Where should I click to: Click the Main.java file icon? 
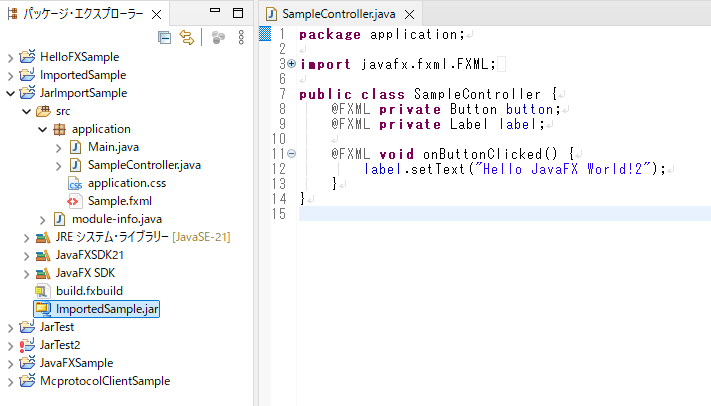[x=75, y=147]
